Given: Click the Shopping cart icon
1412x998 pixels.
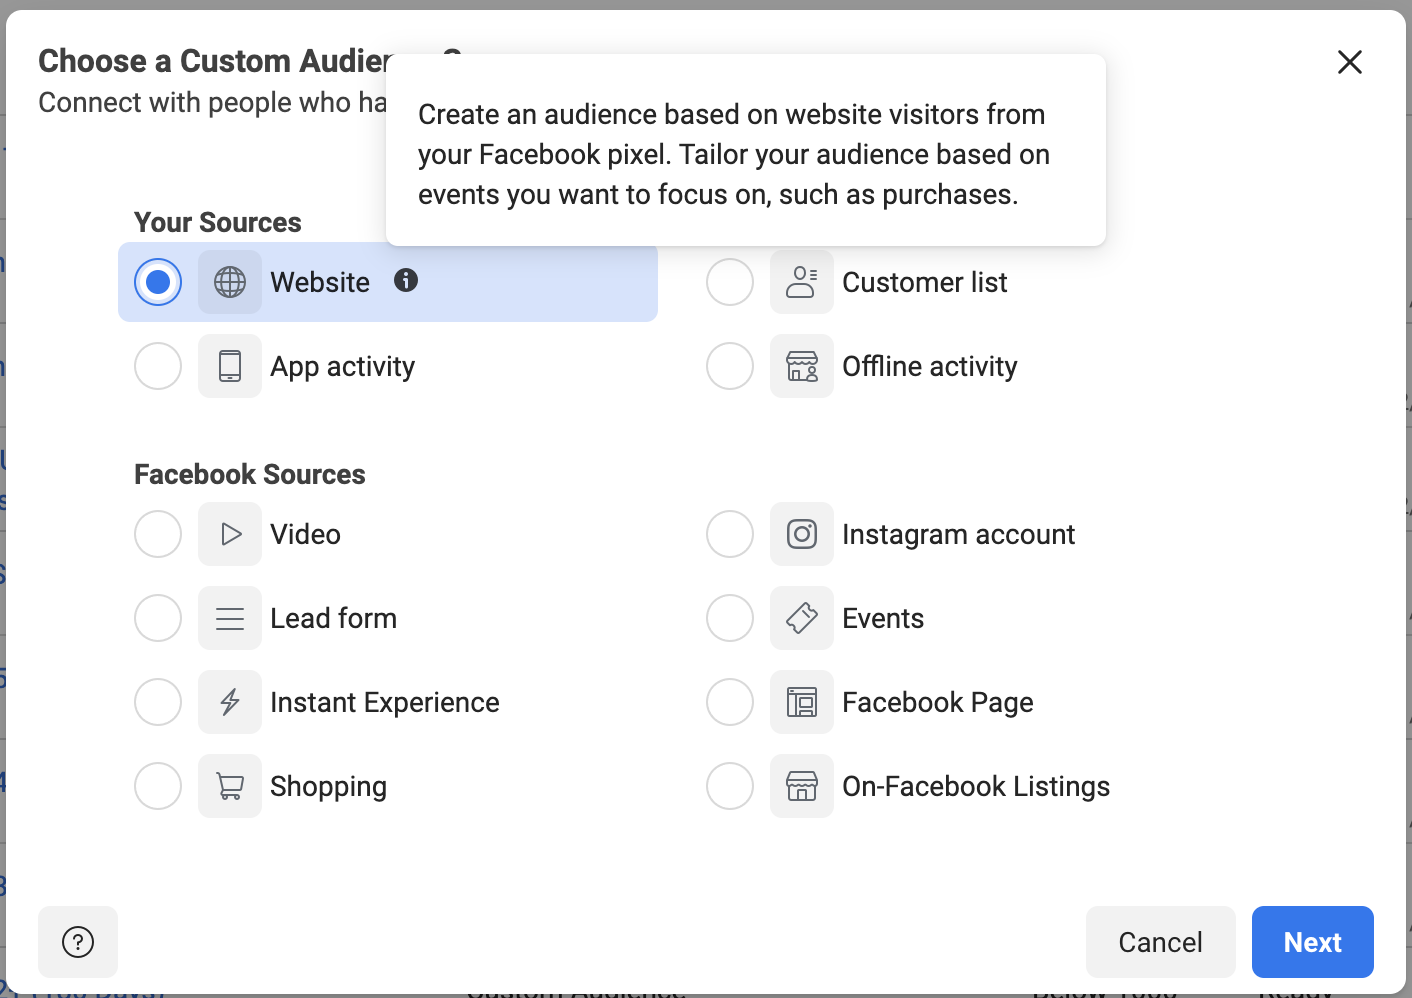Looking at the screenshot, I should tap(230, 786).
